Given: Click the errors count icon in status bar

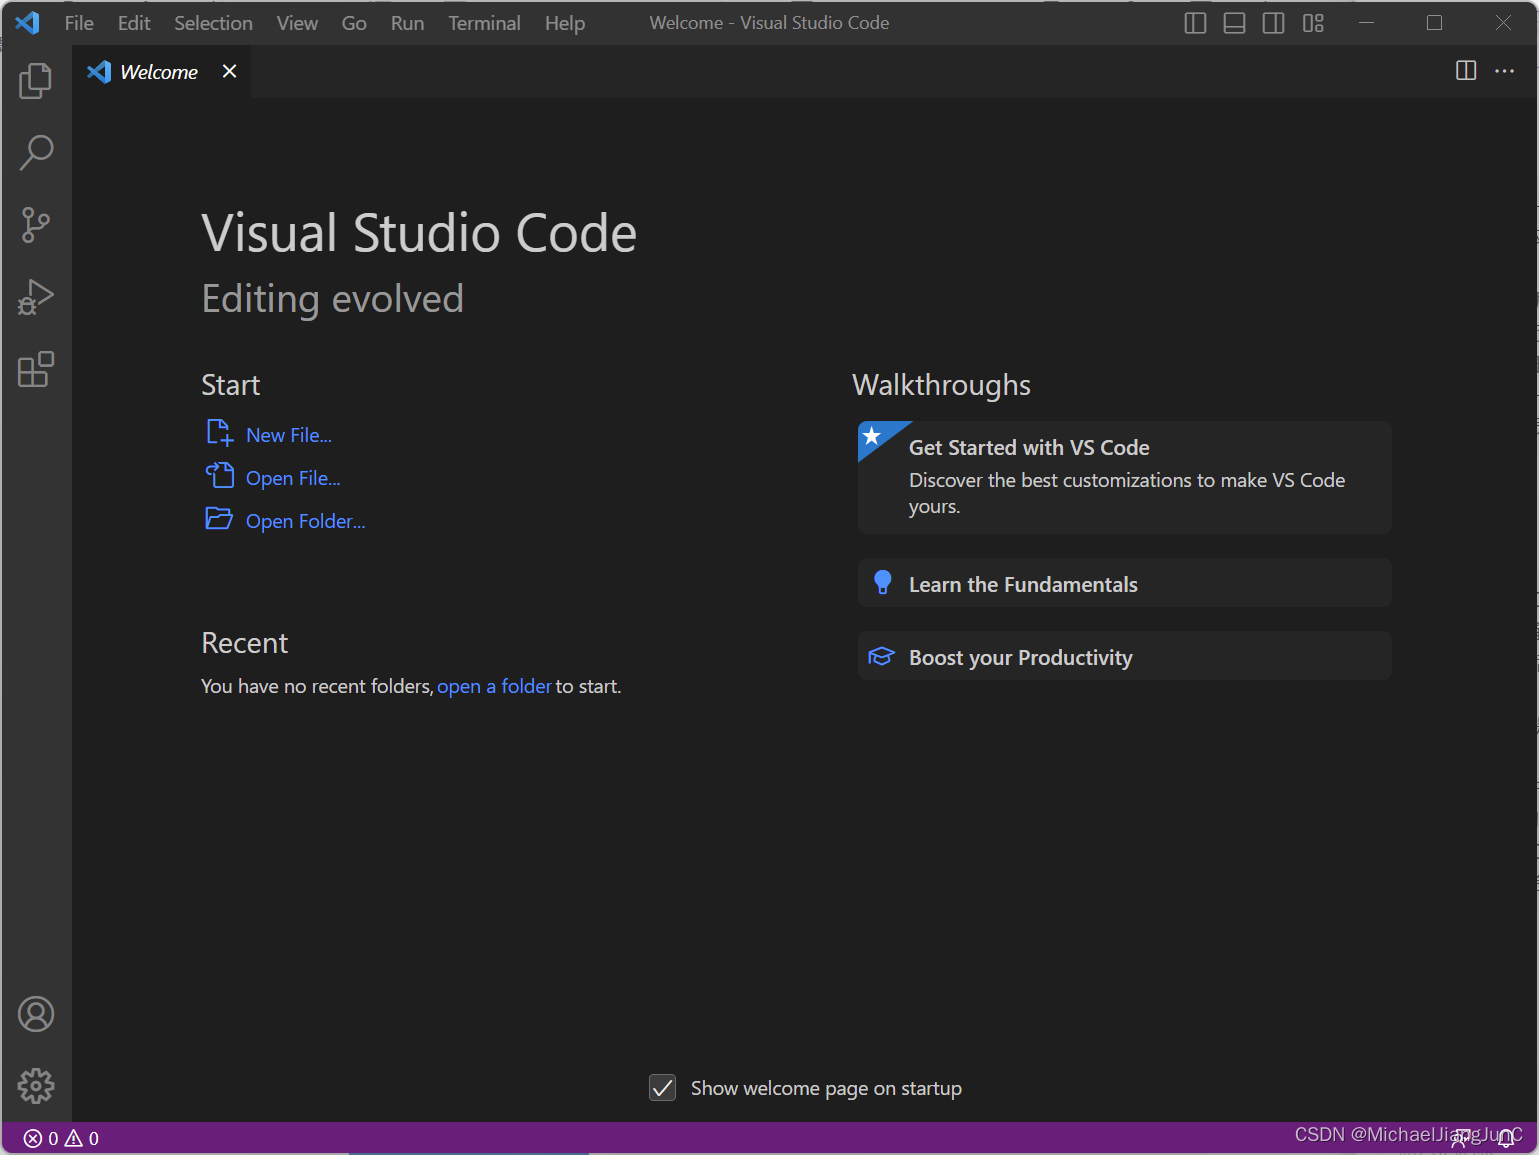Looking at the screenshot, I should point(33,1138).
